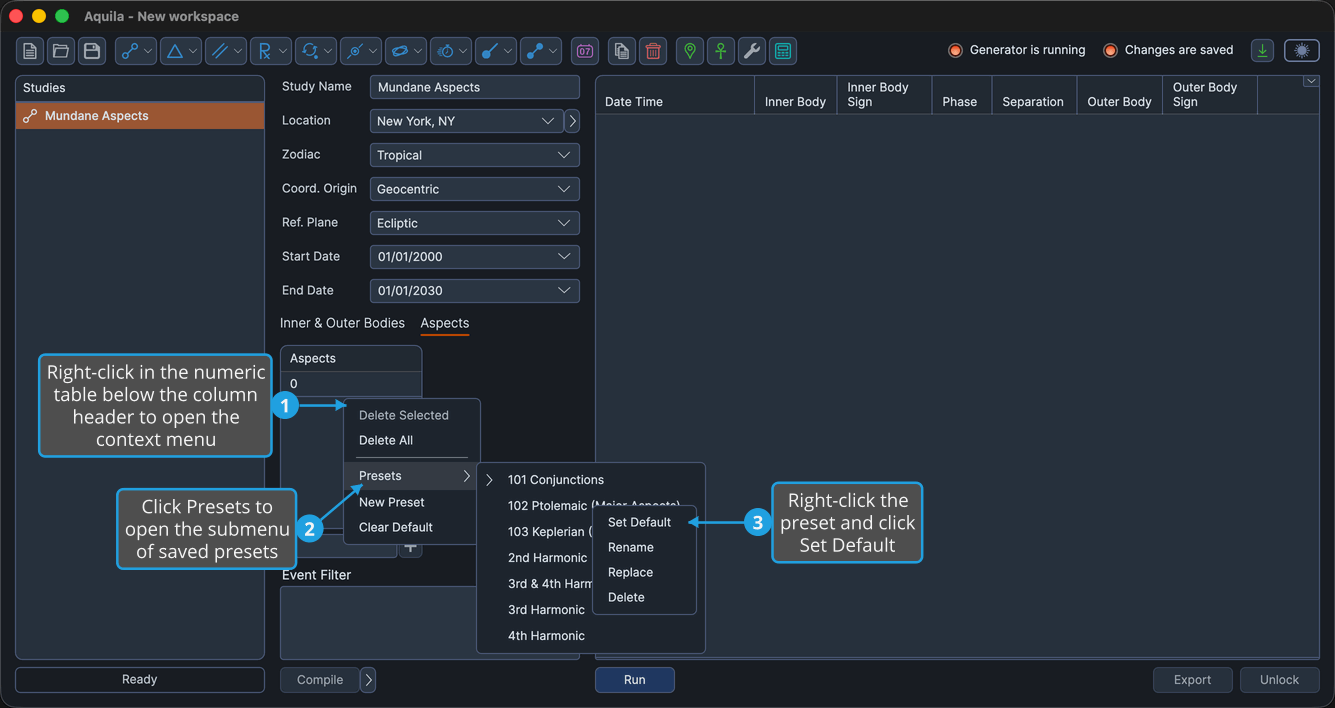This screenshot has height=708, width=1335.
Task: Click the green ankh symbol icon
Action: (x=721, y=51)
